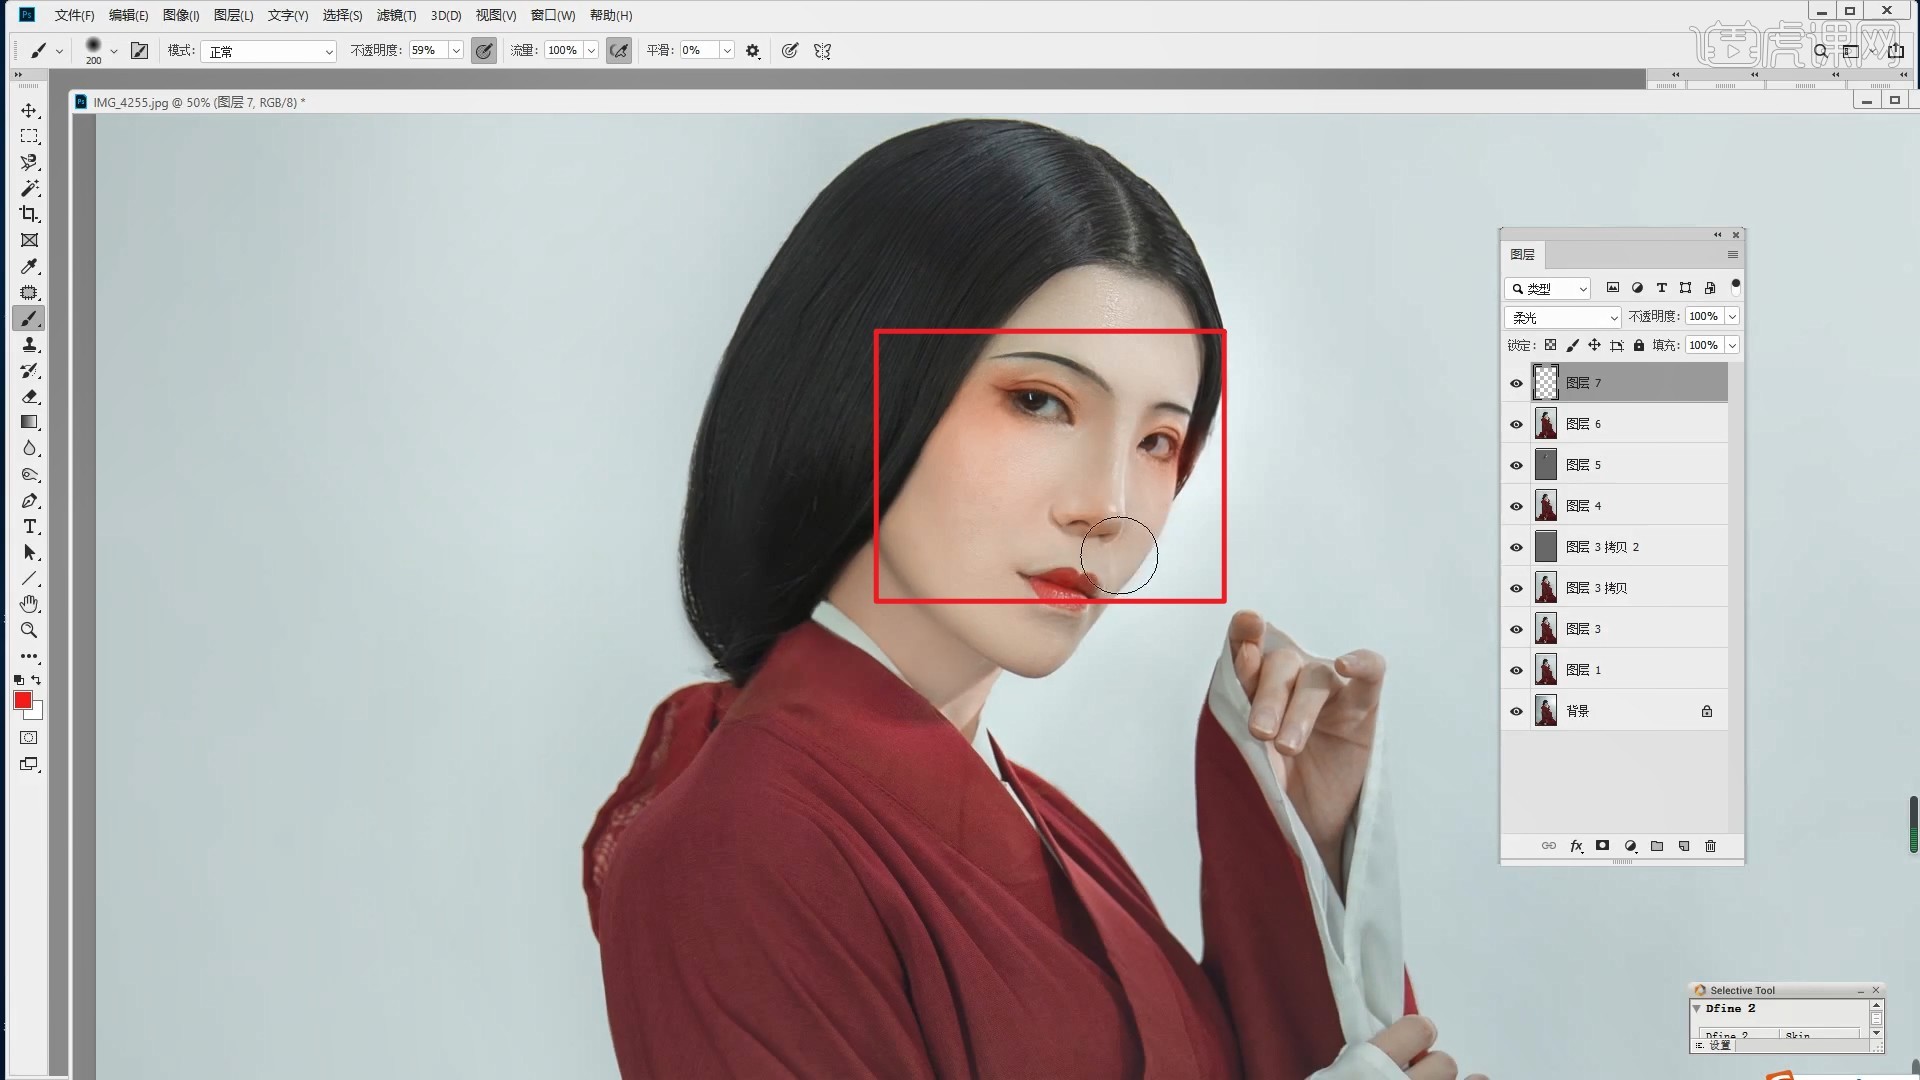
Task: Open the 图像(I) menu
Action: tap(181, 15)
